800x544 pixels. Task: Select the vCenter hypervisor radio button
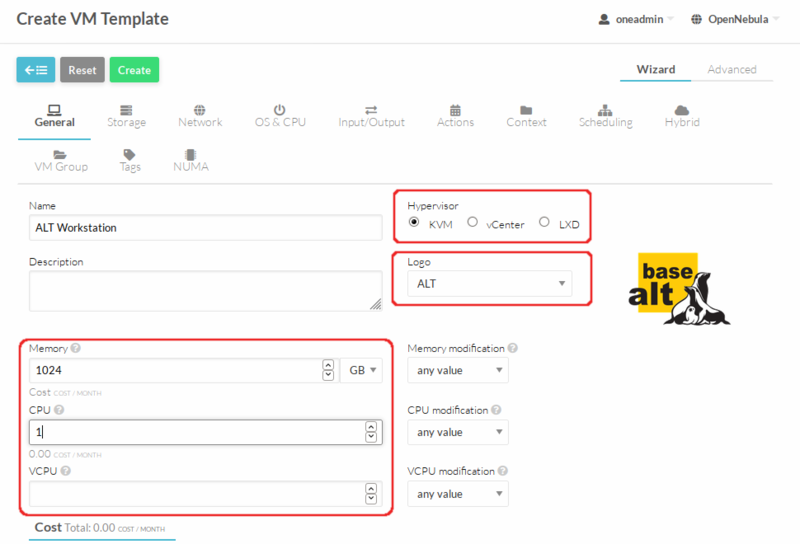click(x=472, y=222)
